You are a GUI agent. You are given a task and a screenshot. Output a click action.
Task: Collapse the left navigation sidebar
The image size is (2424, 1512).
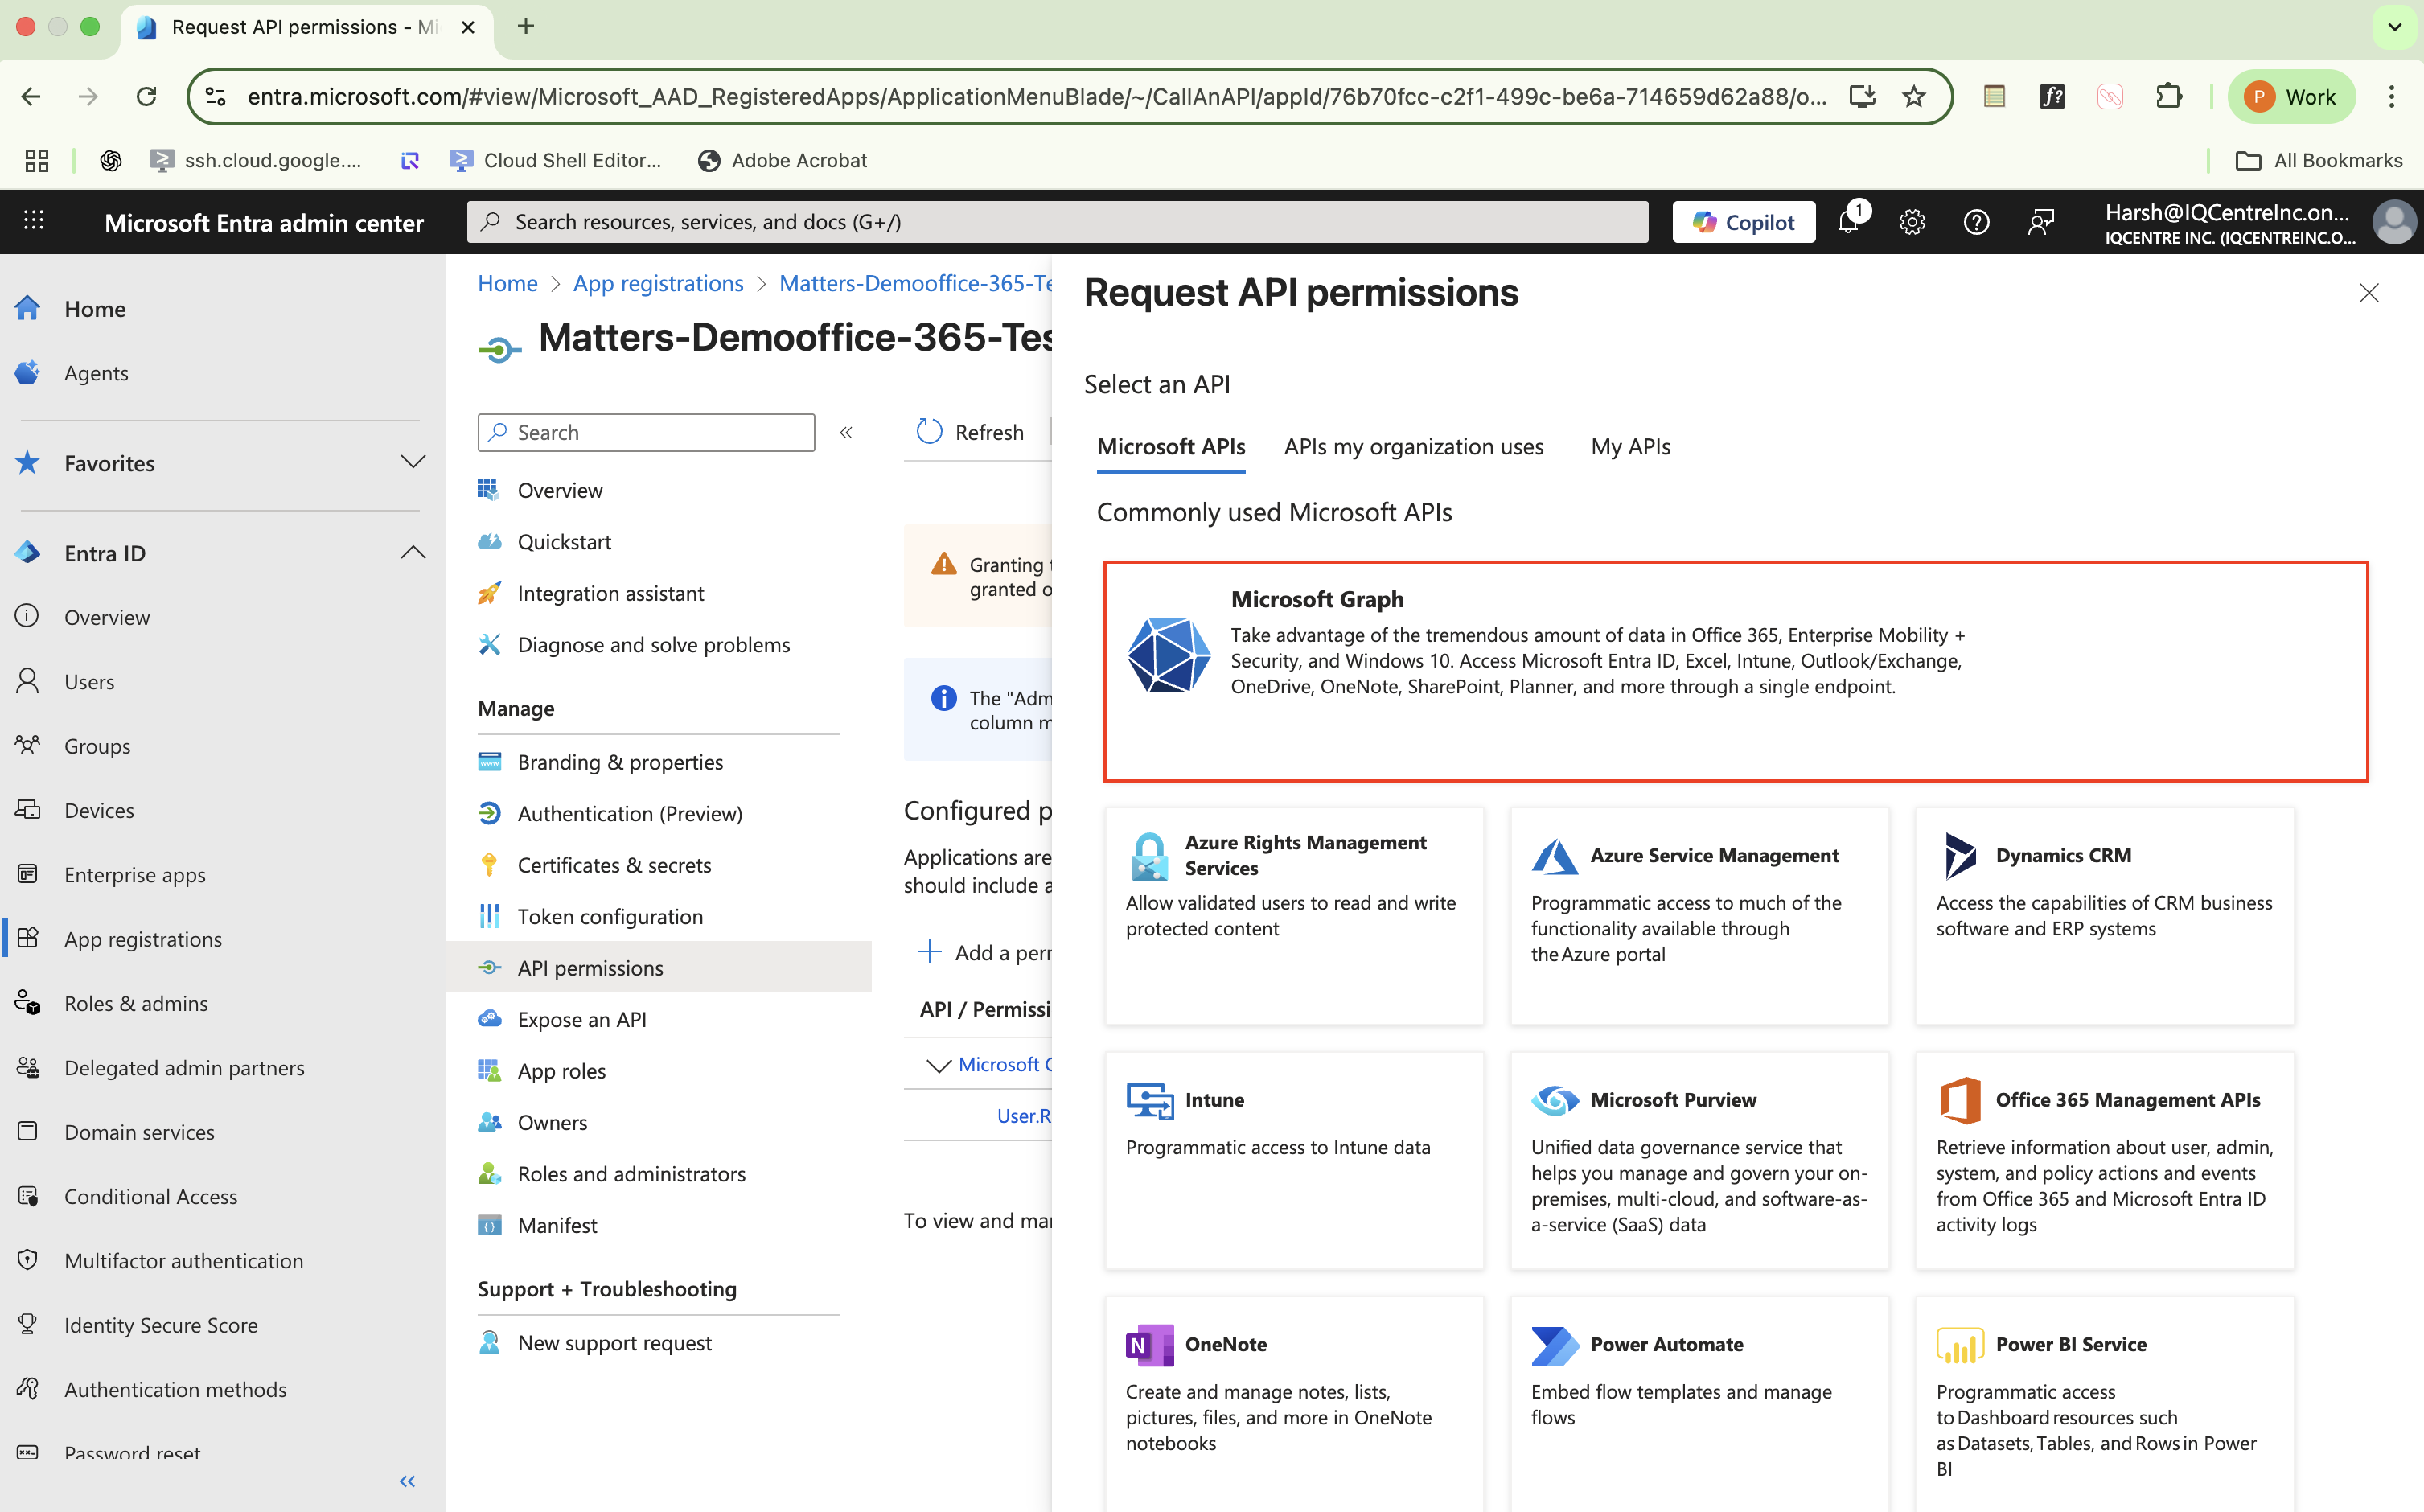(407, 1481)
